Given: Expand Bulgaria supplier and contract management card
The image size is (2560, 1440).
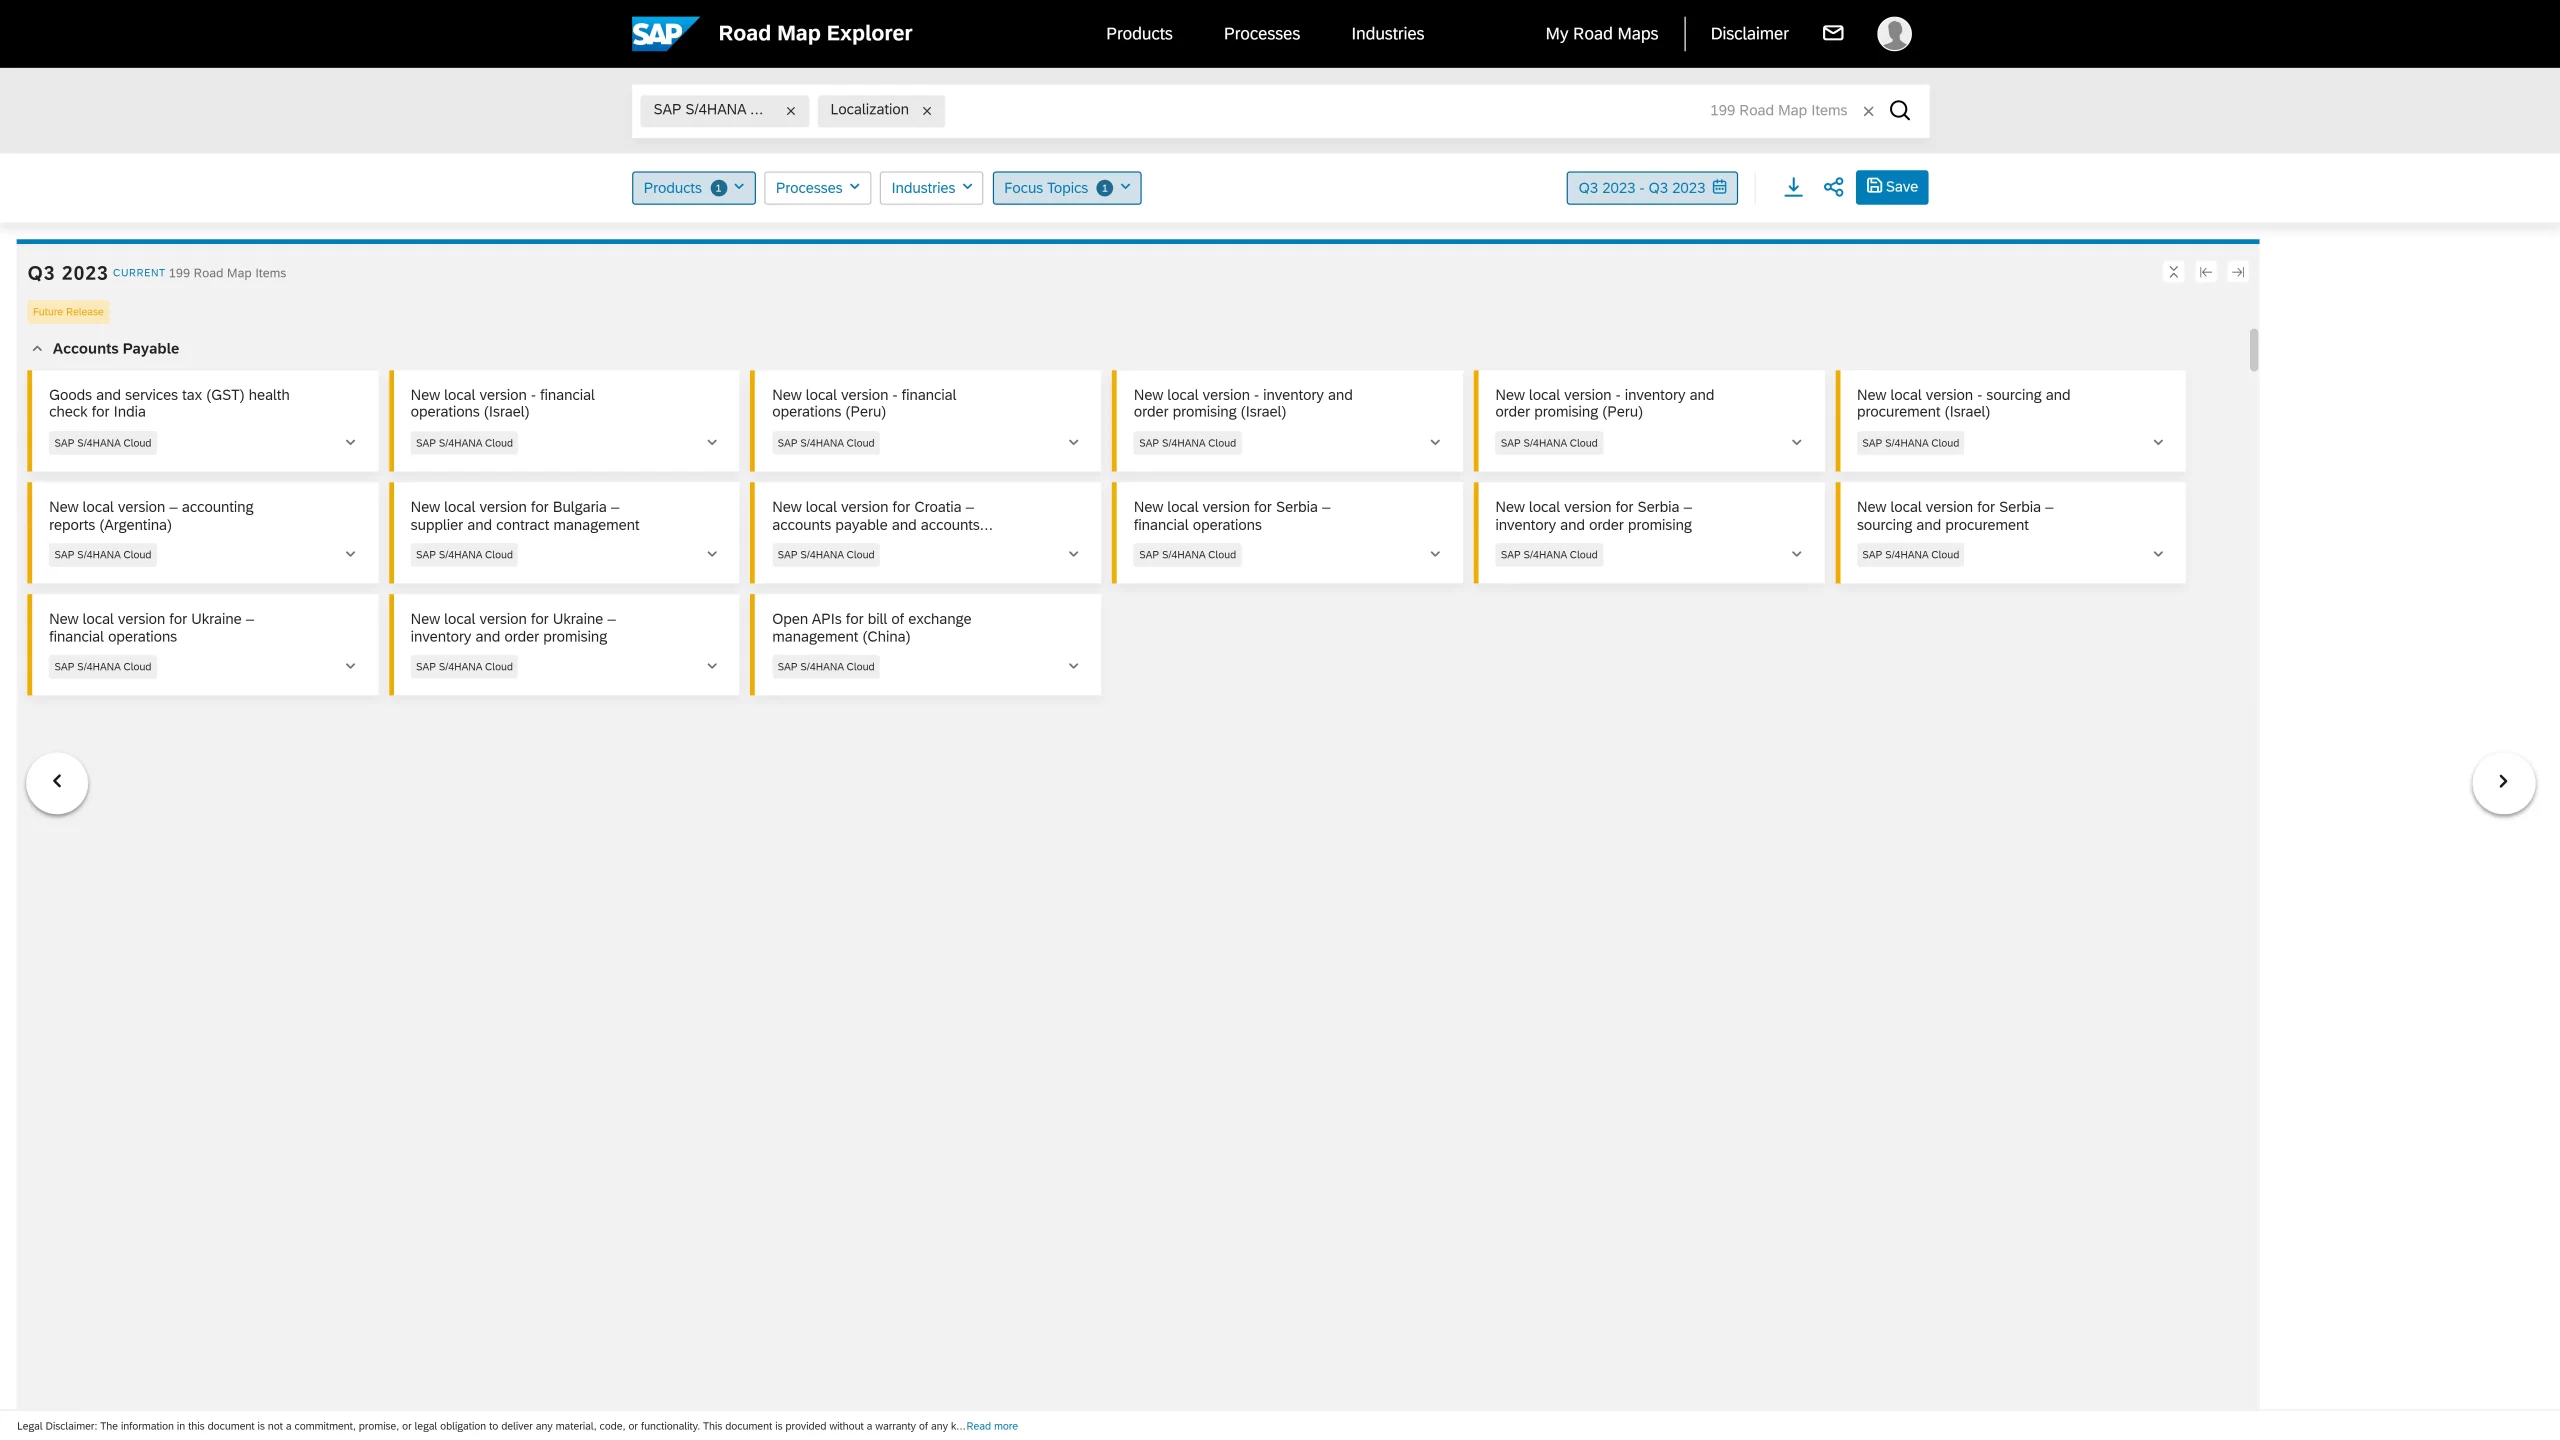Looking at the screenshot, I should 712,555.
